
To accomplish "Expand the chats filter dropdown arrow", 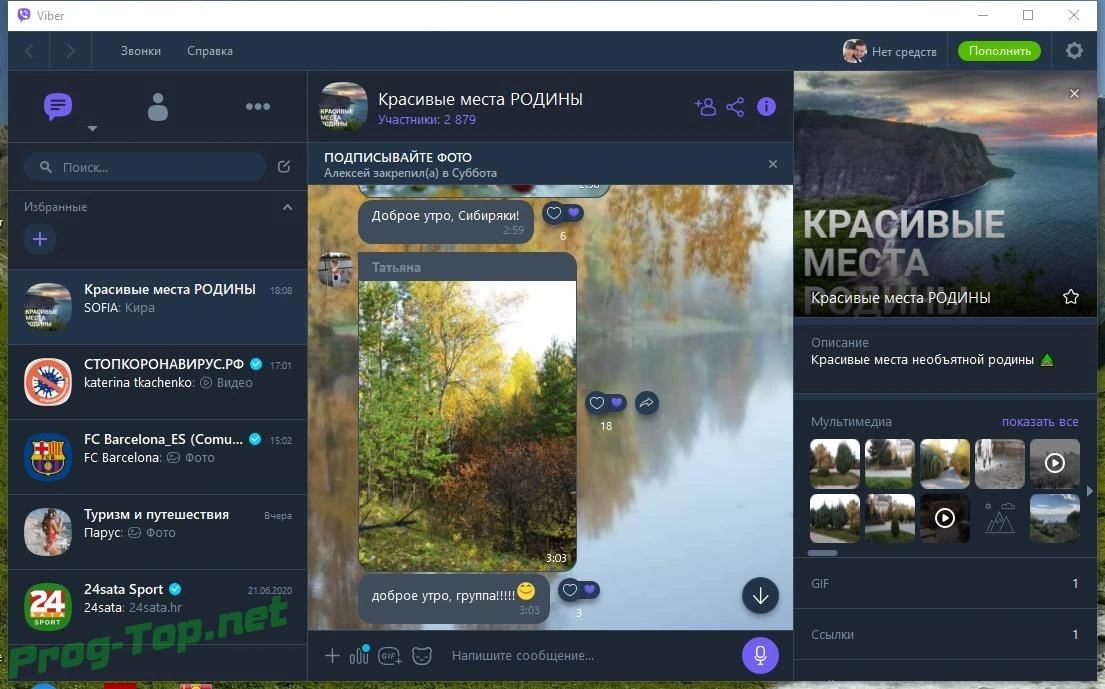I will coord(92,128).
